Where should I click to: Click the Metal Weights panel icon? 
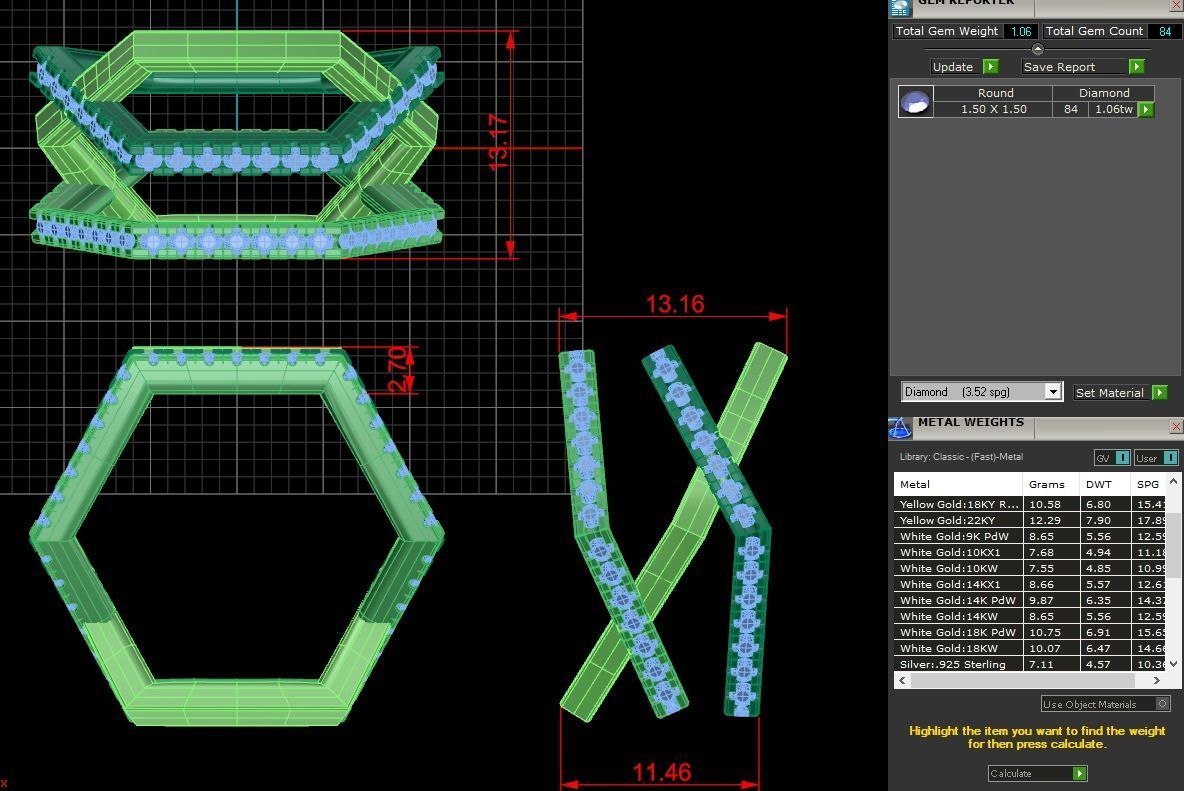point(899,428)
